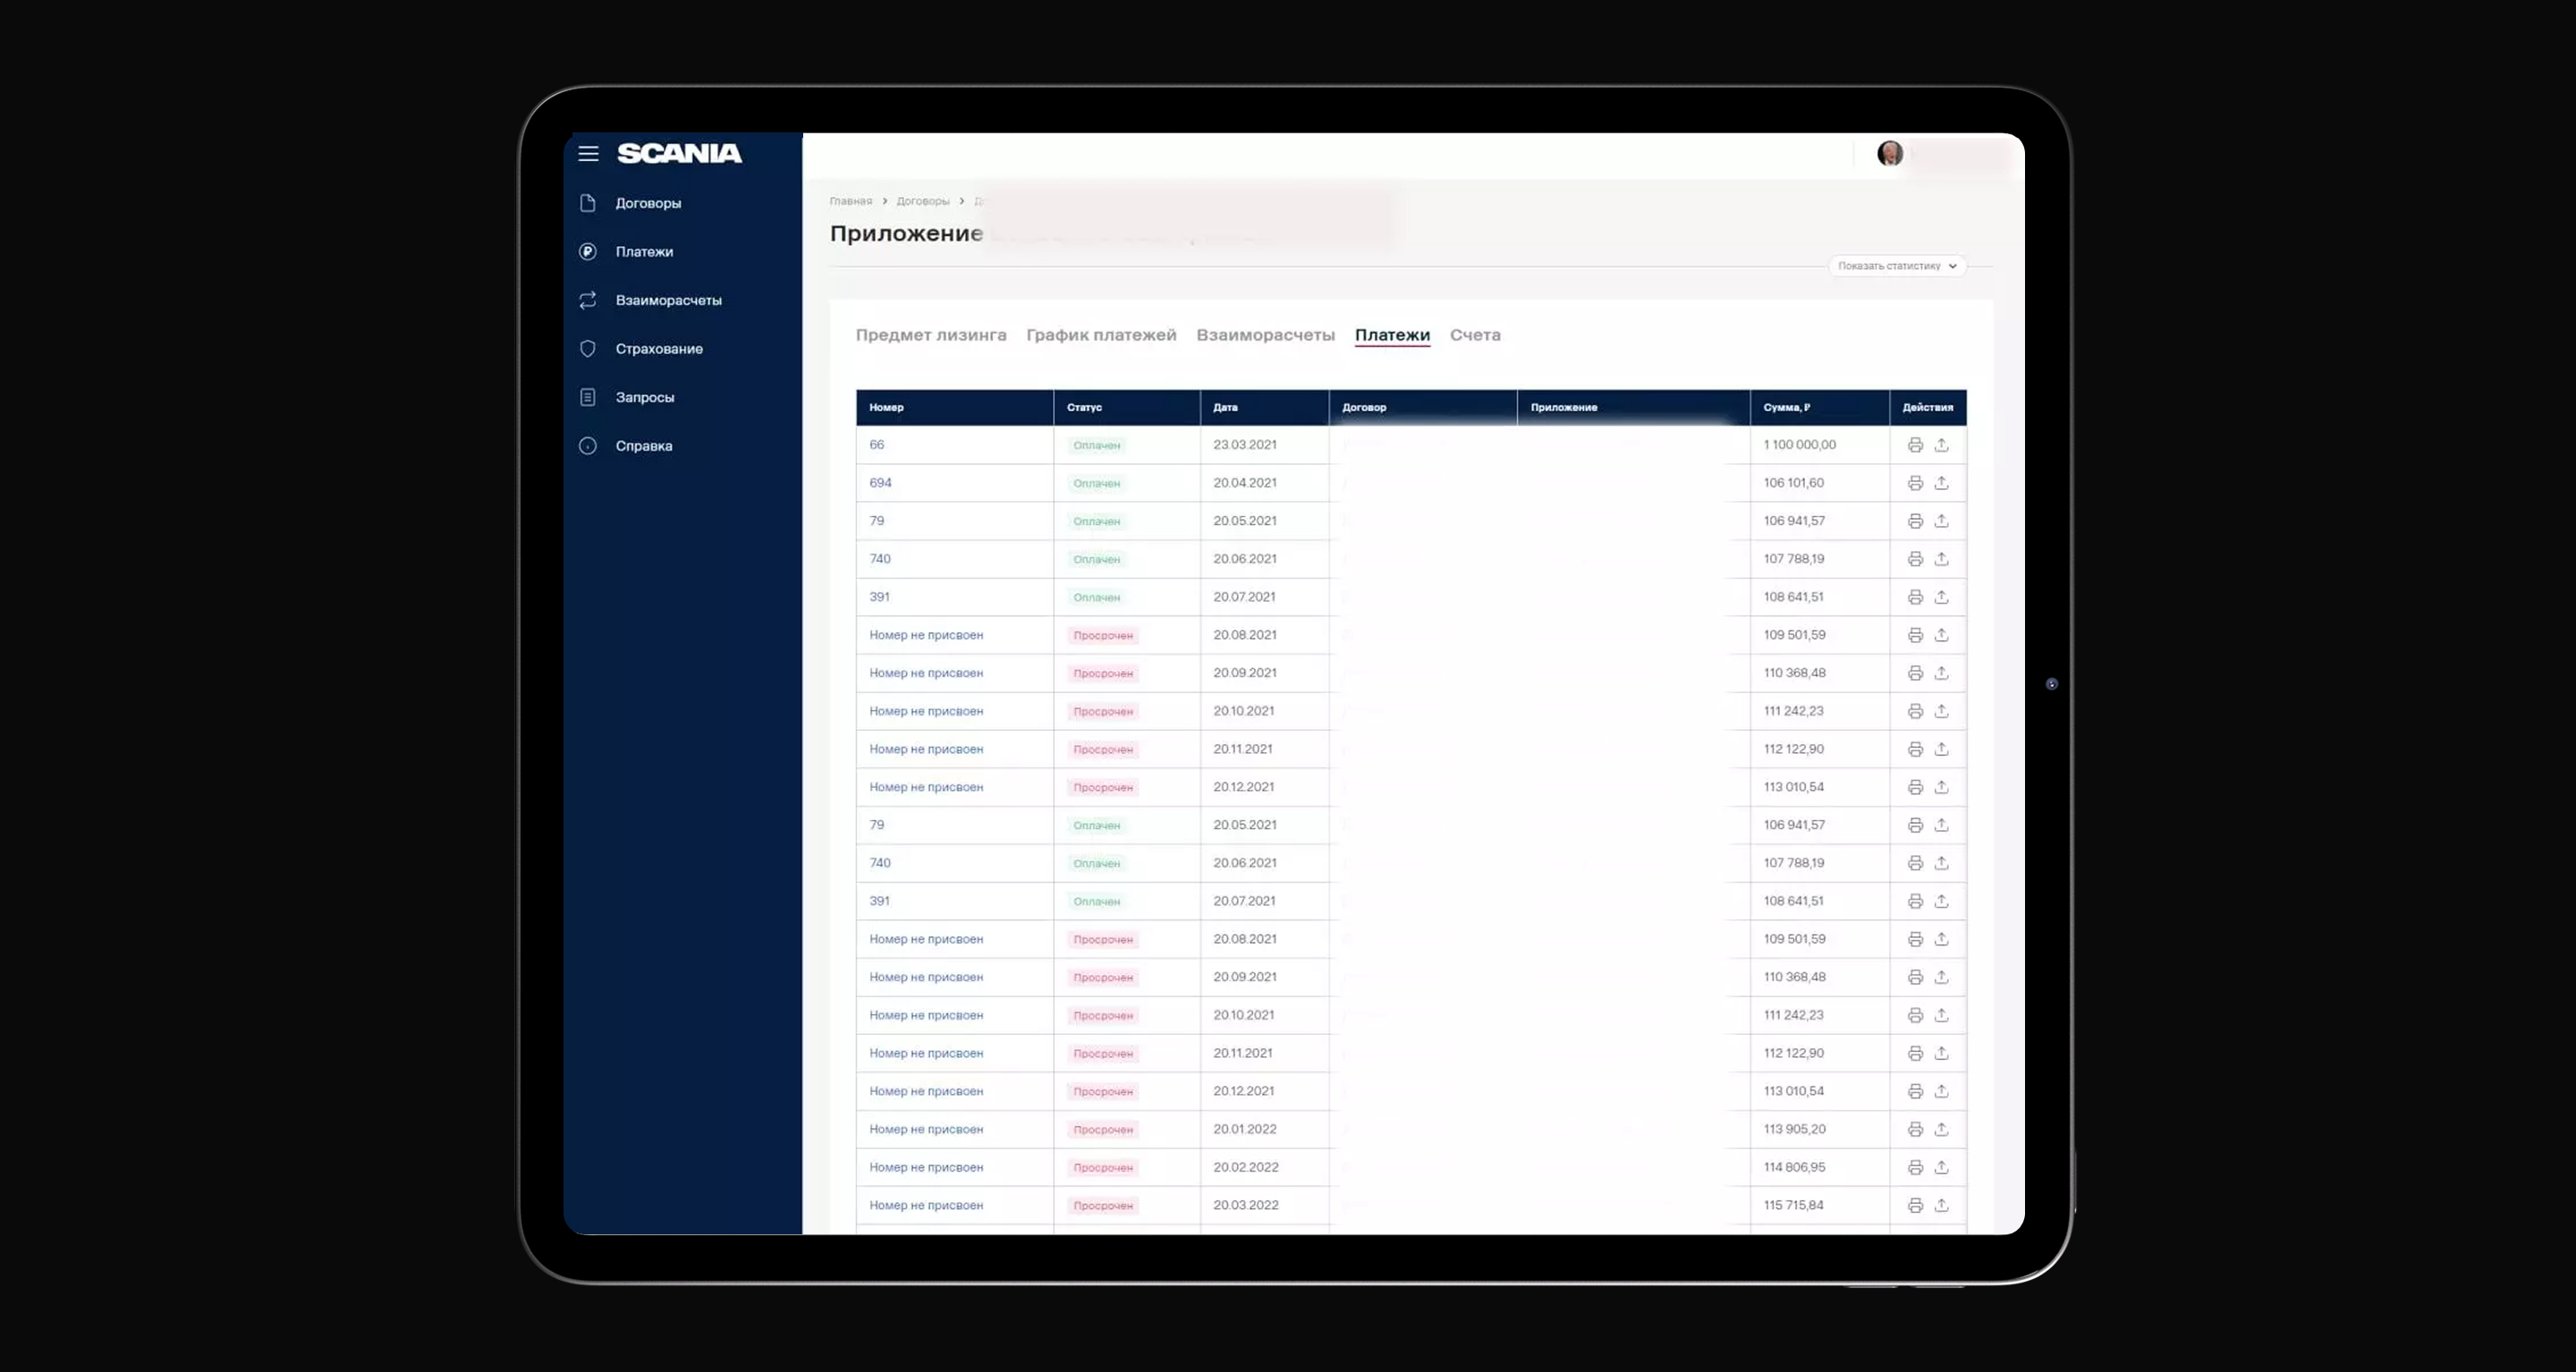Export the 113 905,20 payment row
This screenshot has height=1372, width=2576.
[1941, 1129]
